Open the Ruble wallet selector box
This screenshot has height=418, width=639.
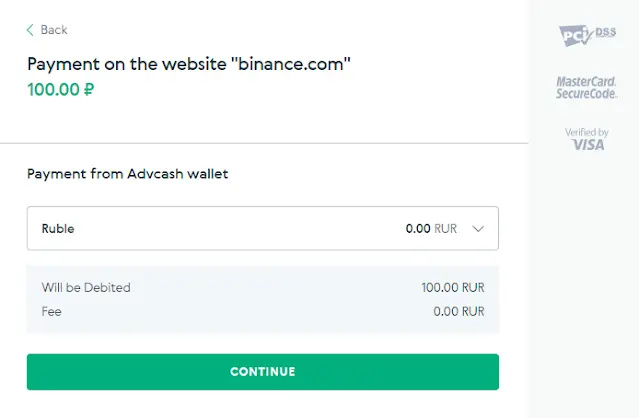pyautogui.click(x=263, y=228)
